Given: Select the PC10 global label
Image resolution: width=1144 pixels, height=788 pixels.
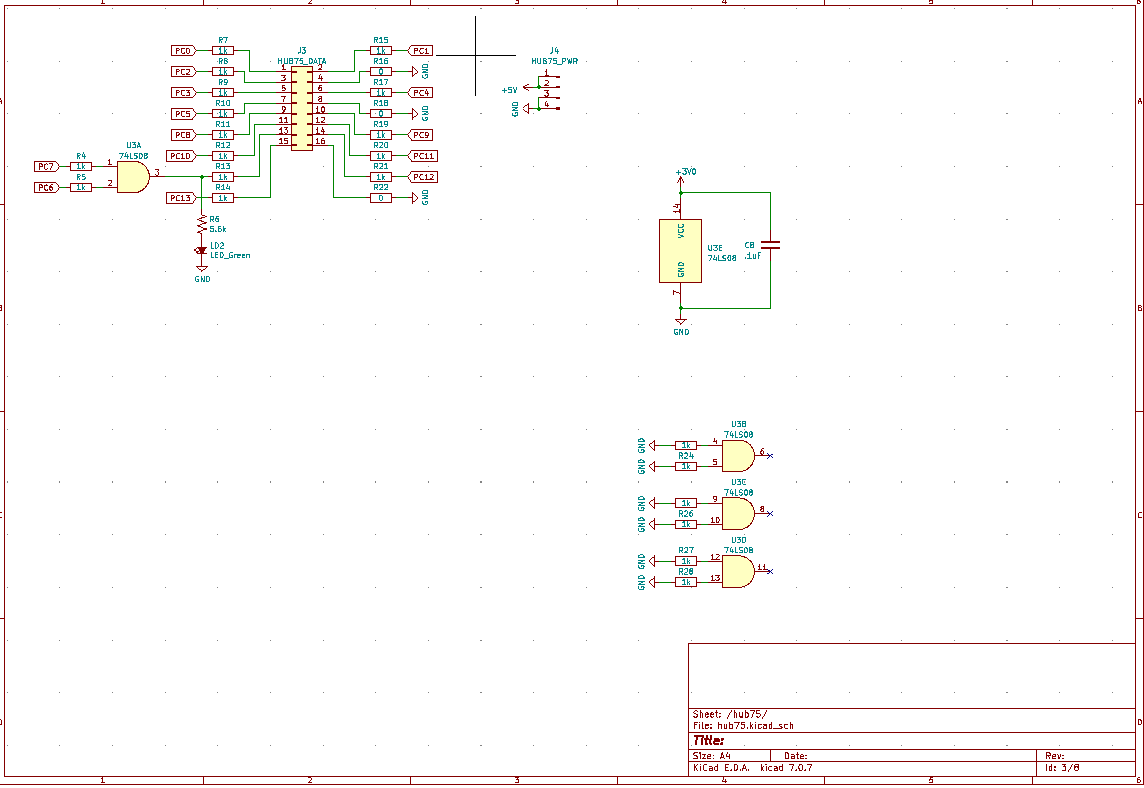Looking at the screenshot, I should [x=181, y=156].
